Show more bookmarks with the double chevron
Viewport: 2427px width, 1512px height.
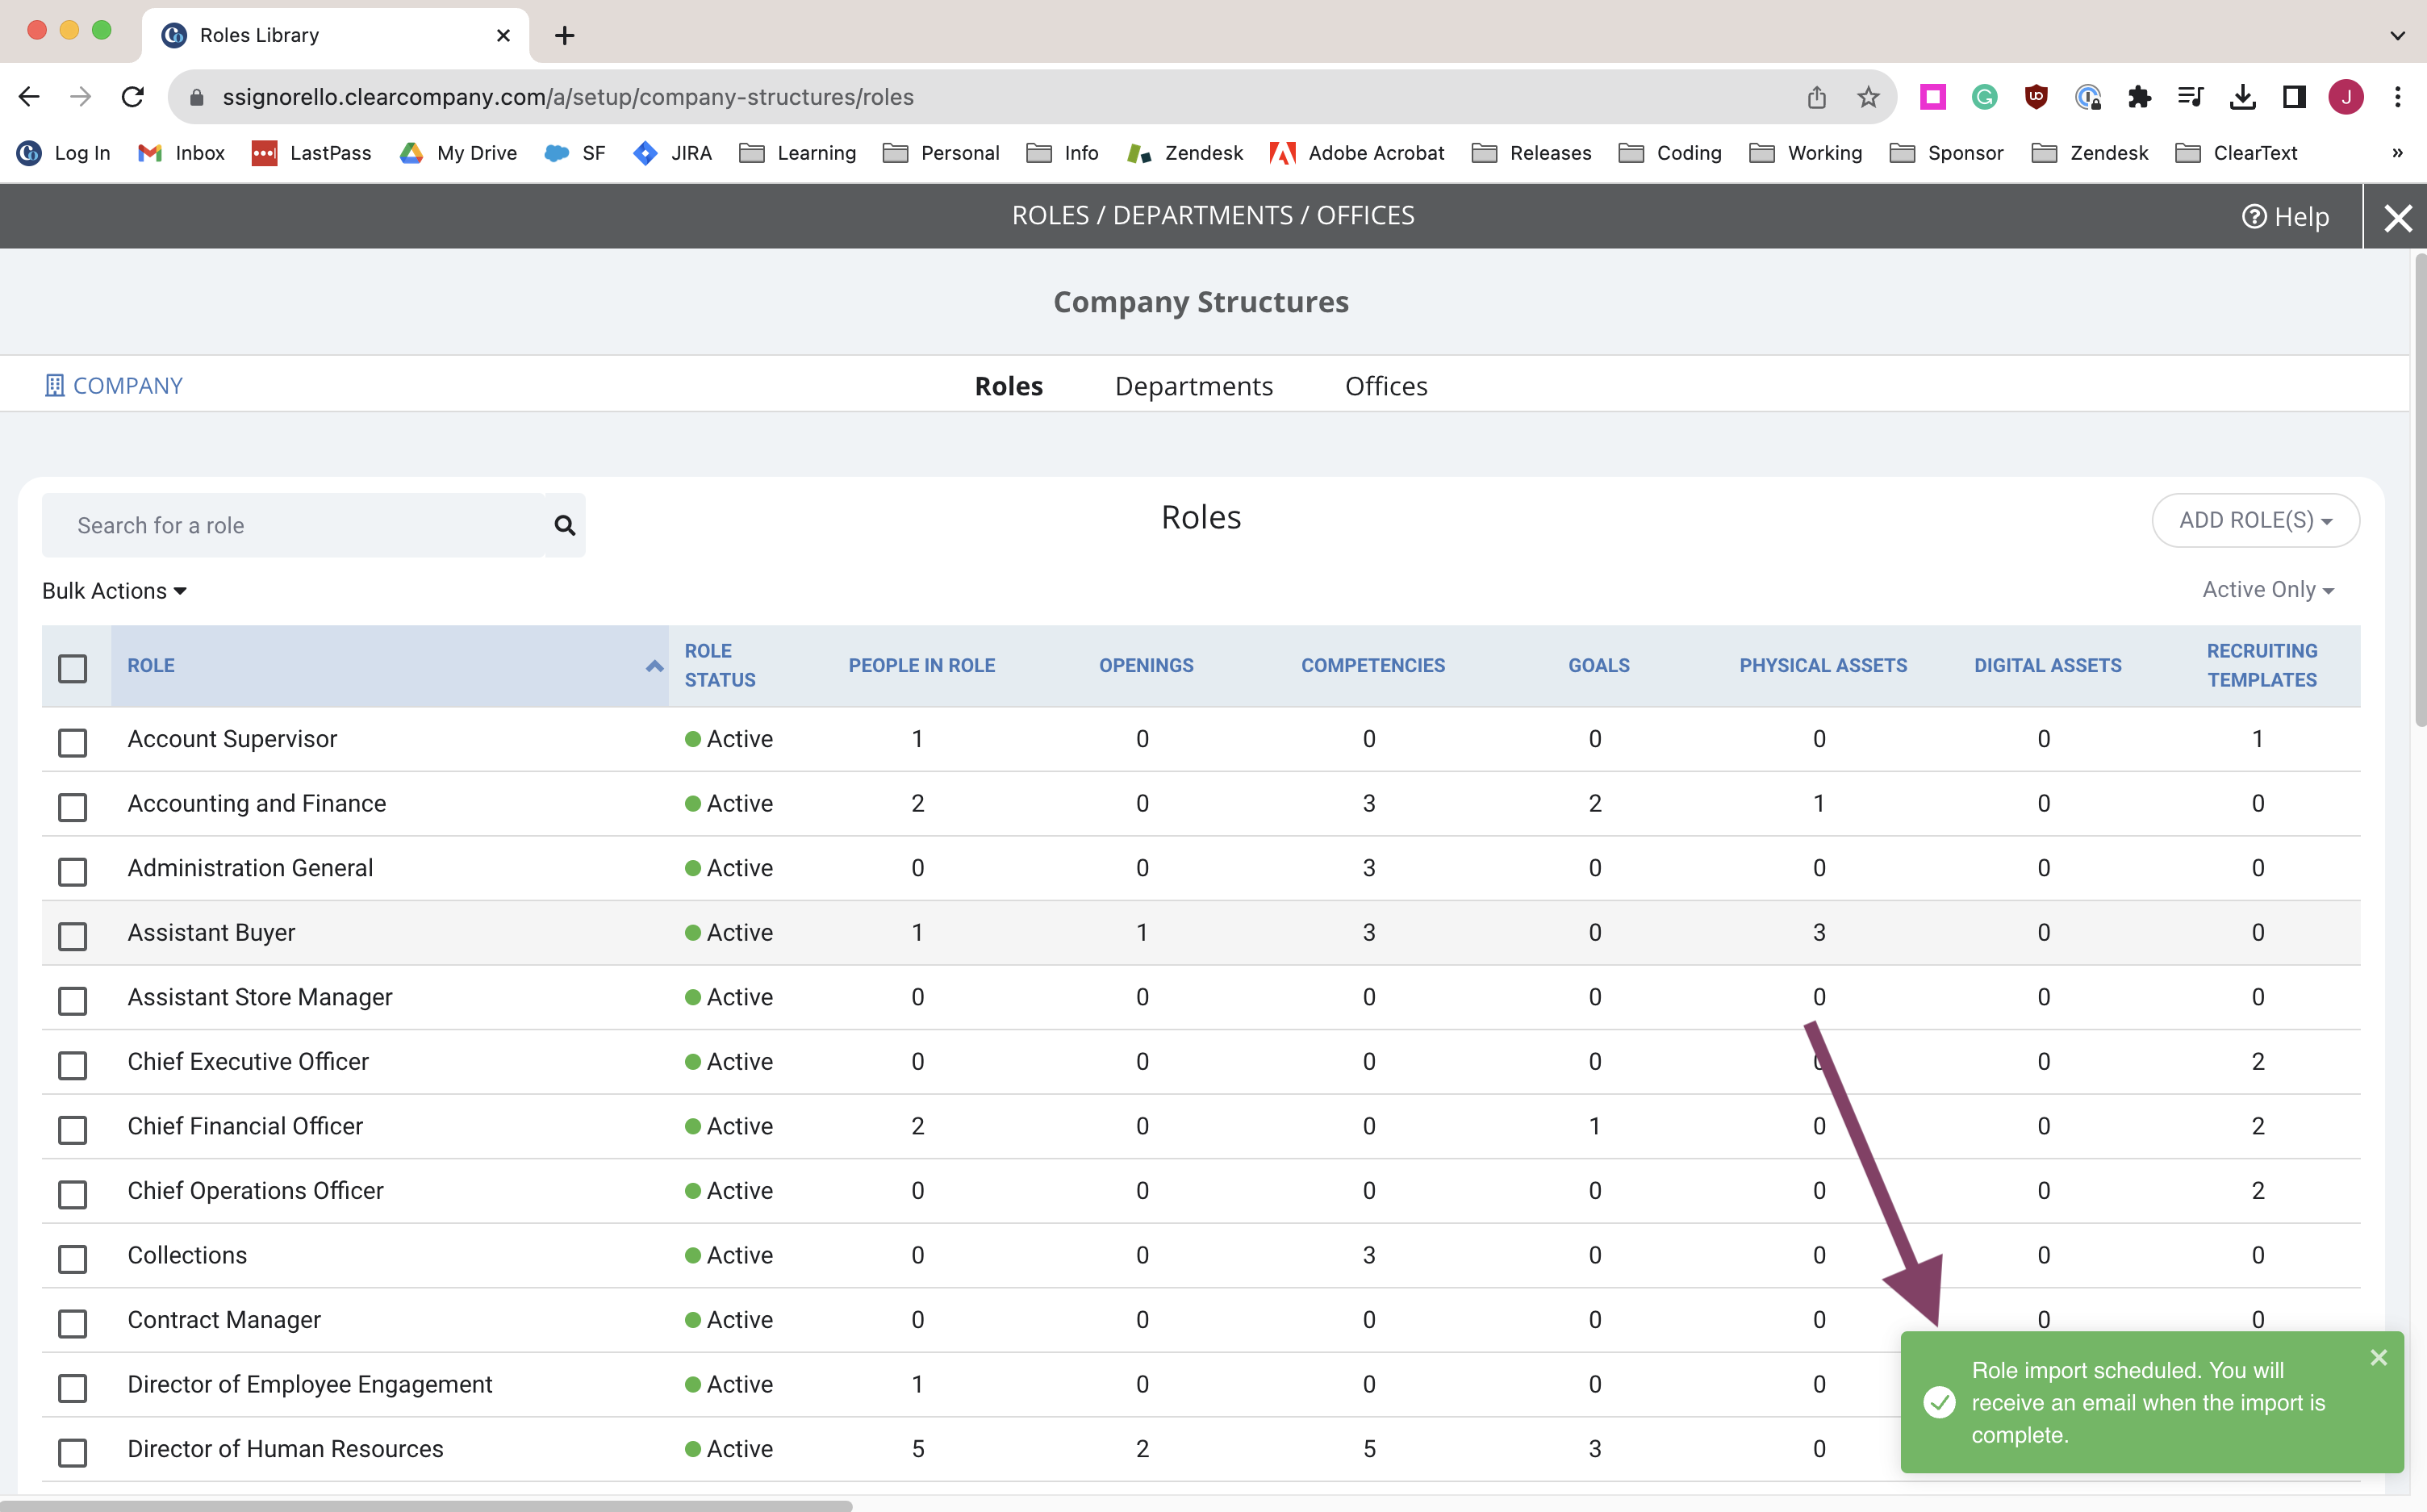(2397, 153)
